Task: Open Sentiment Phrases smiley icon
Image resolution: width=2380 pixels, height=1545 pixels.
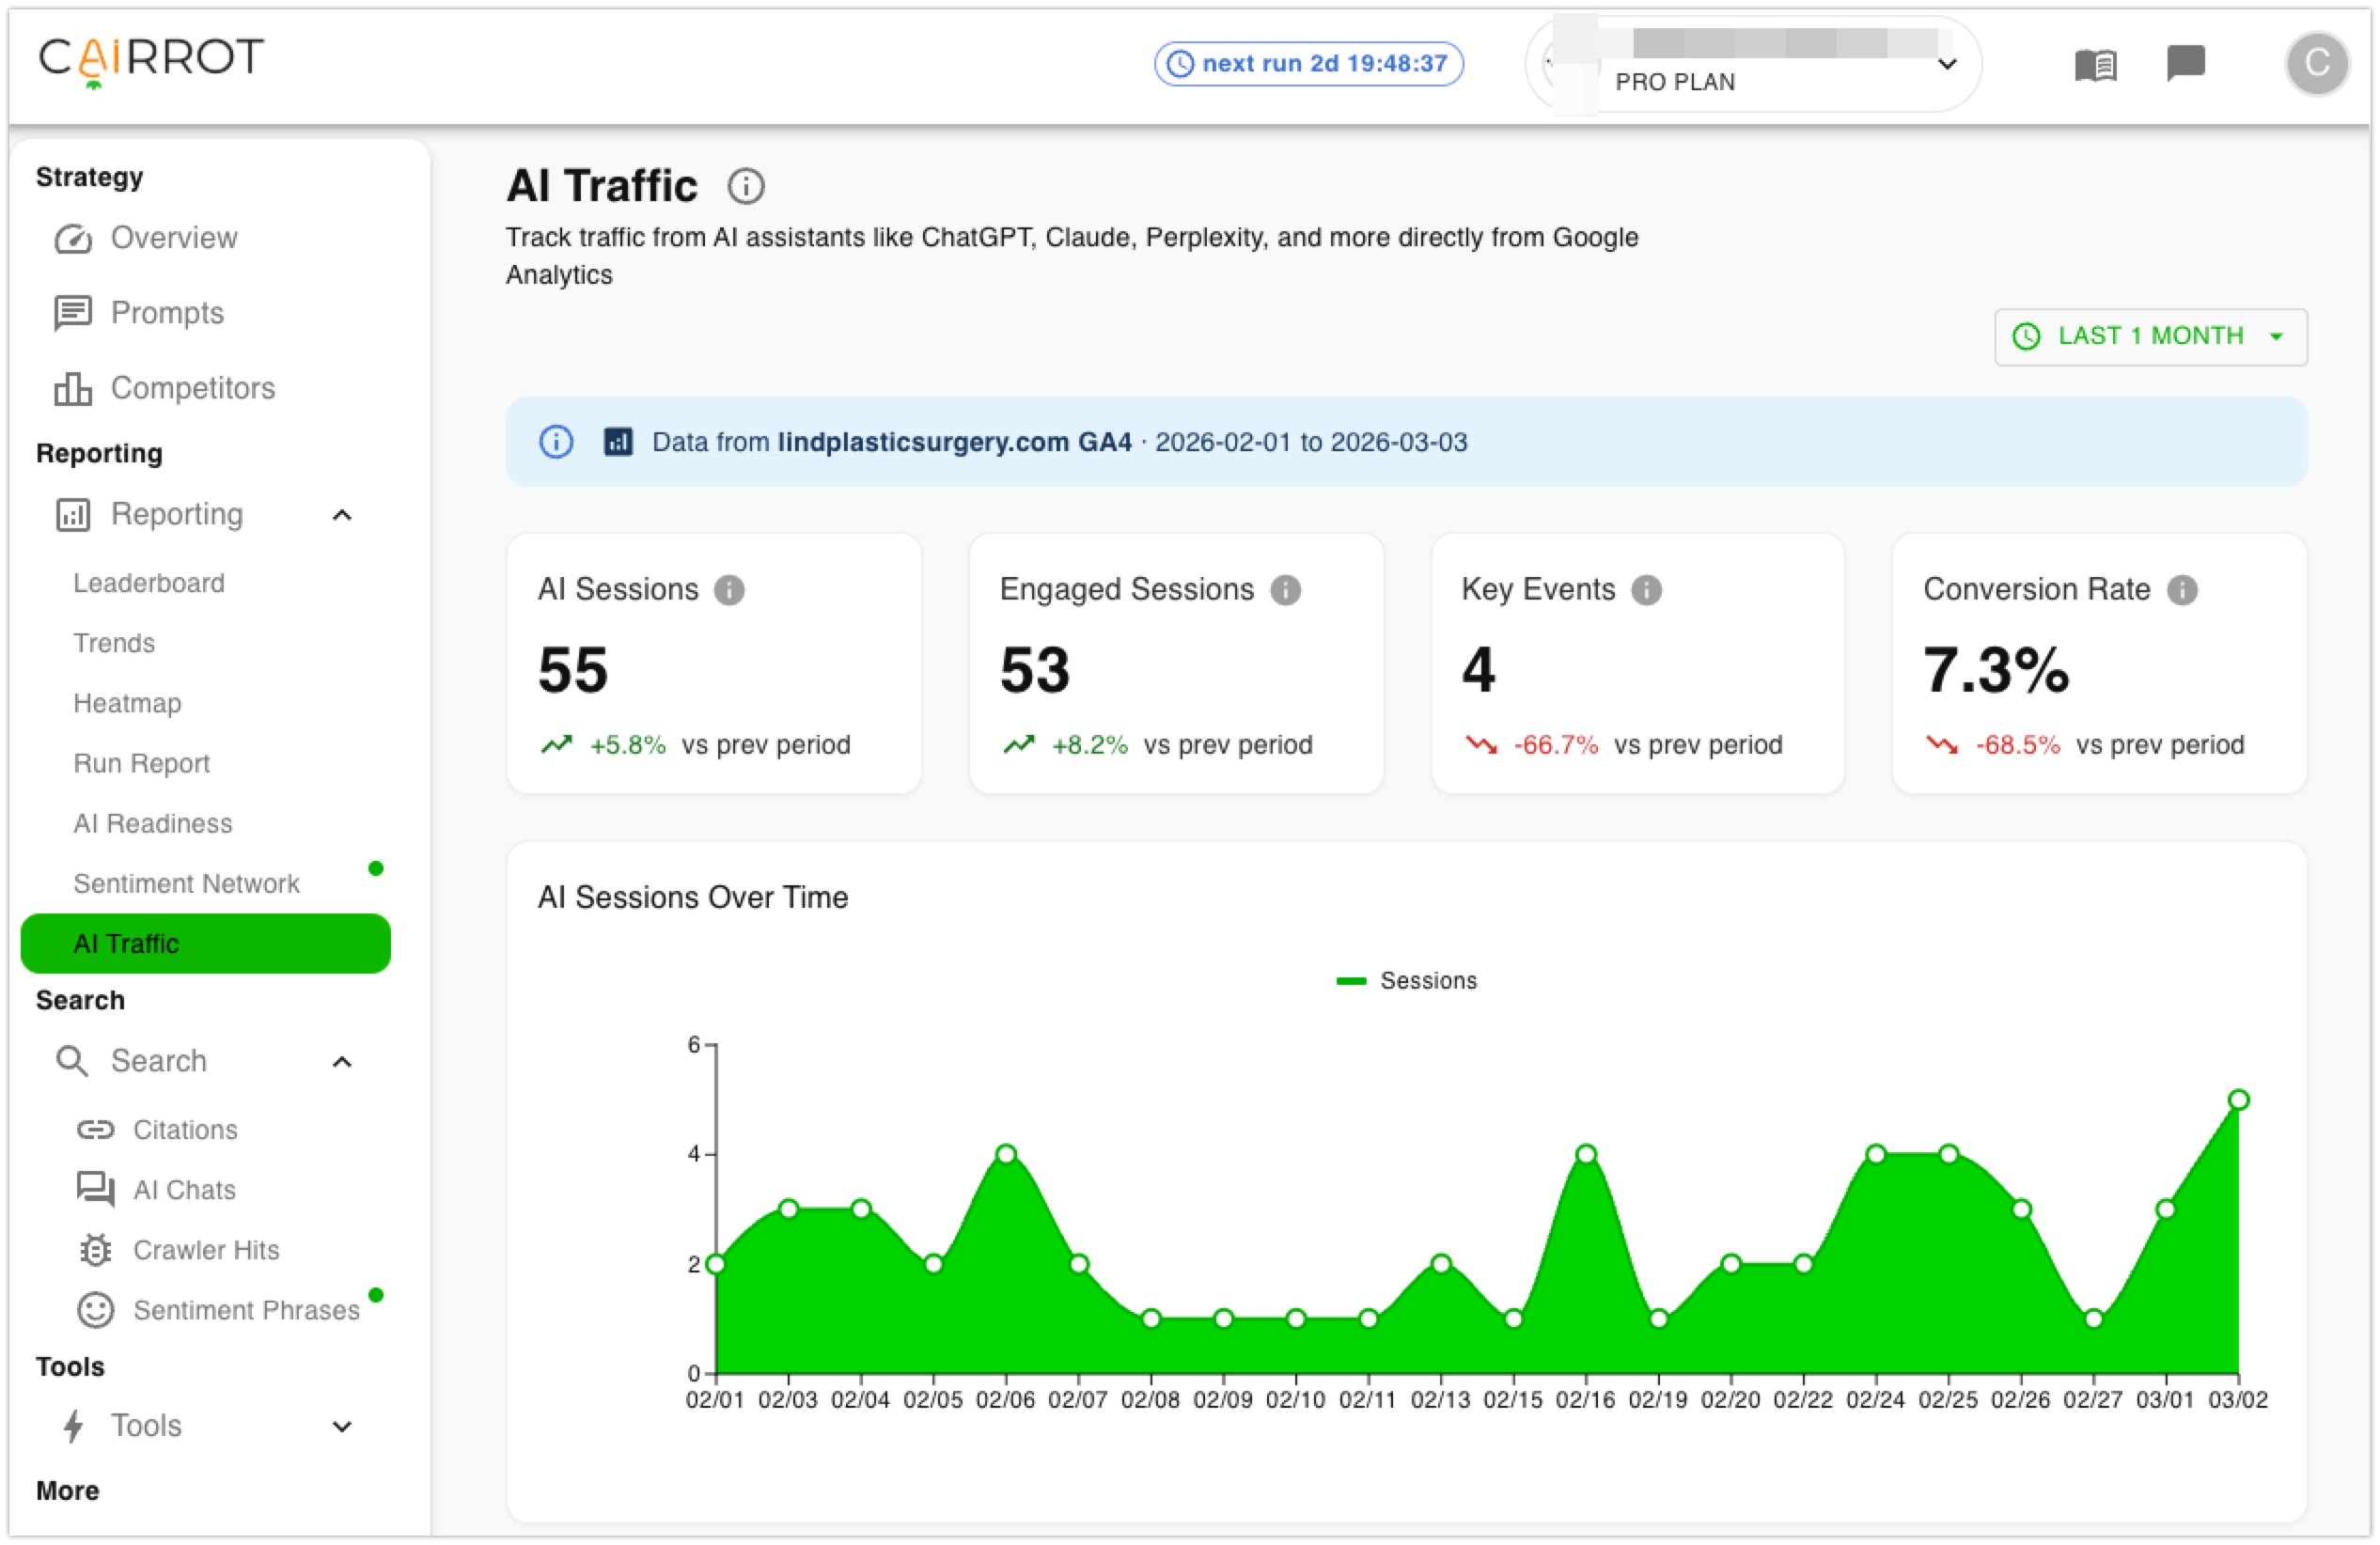Action: (x=95, y=1310)
